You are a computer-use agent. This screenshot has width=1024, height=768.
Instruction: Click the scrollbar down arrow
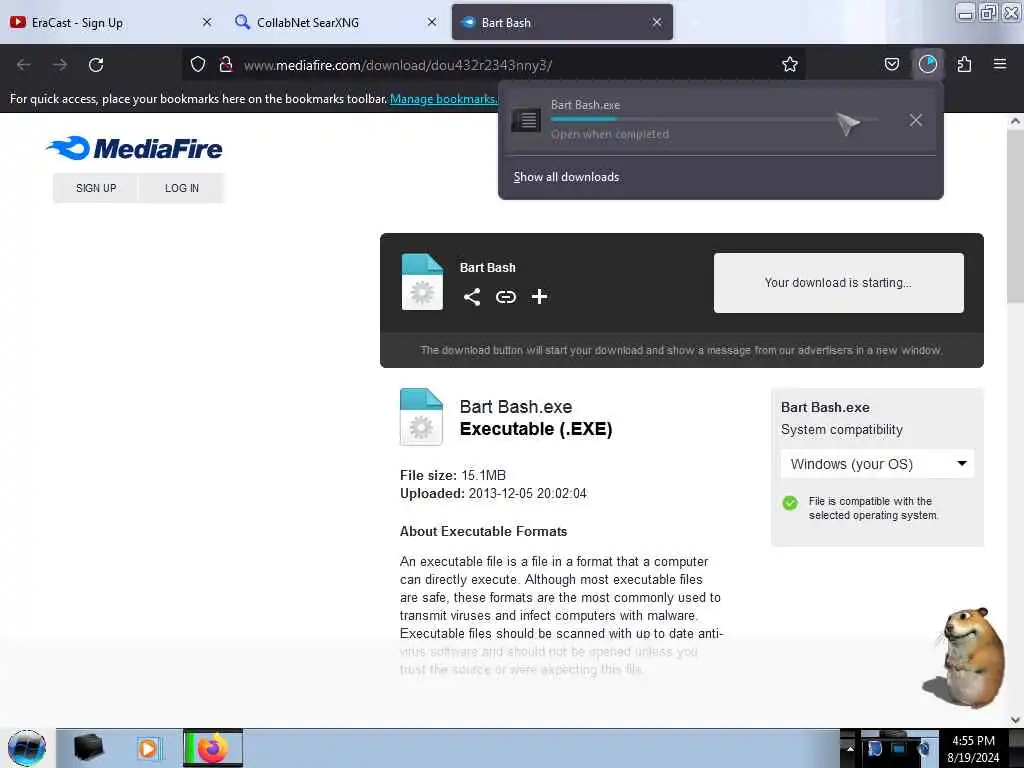(x=1015, y=720)
